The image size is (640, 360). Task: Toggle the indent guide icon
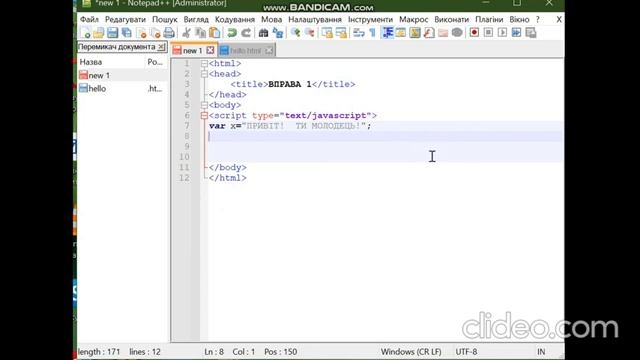click(x=387, y=33)
